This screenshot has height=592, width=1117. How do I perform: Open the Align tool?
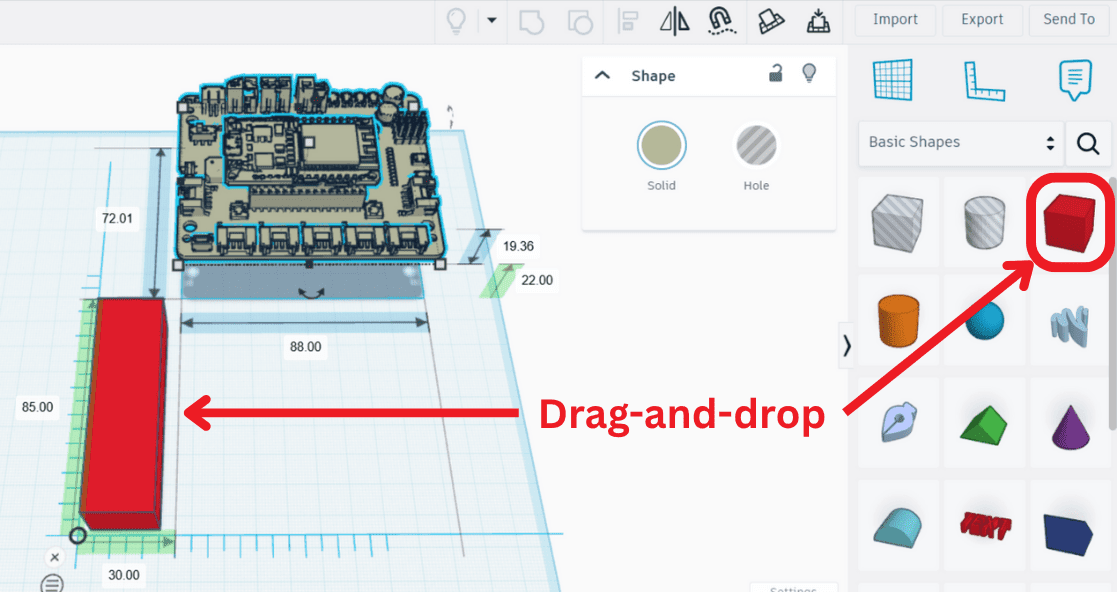[x=628, y=20]
